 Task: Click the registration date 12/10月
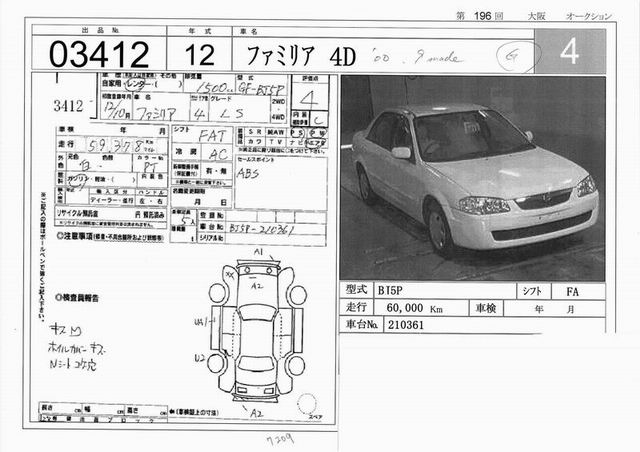click(117, 110)
